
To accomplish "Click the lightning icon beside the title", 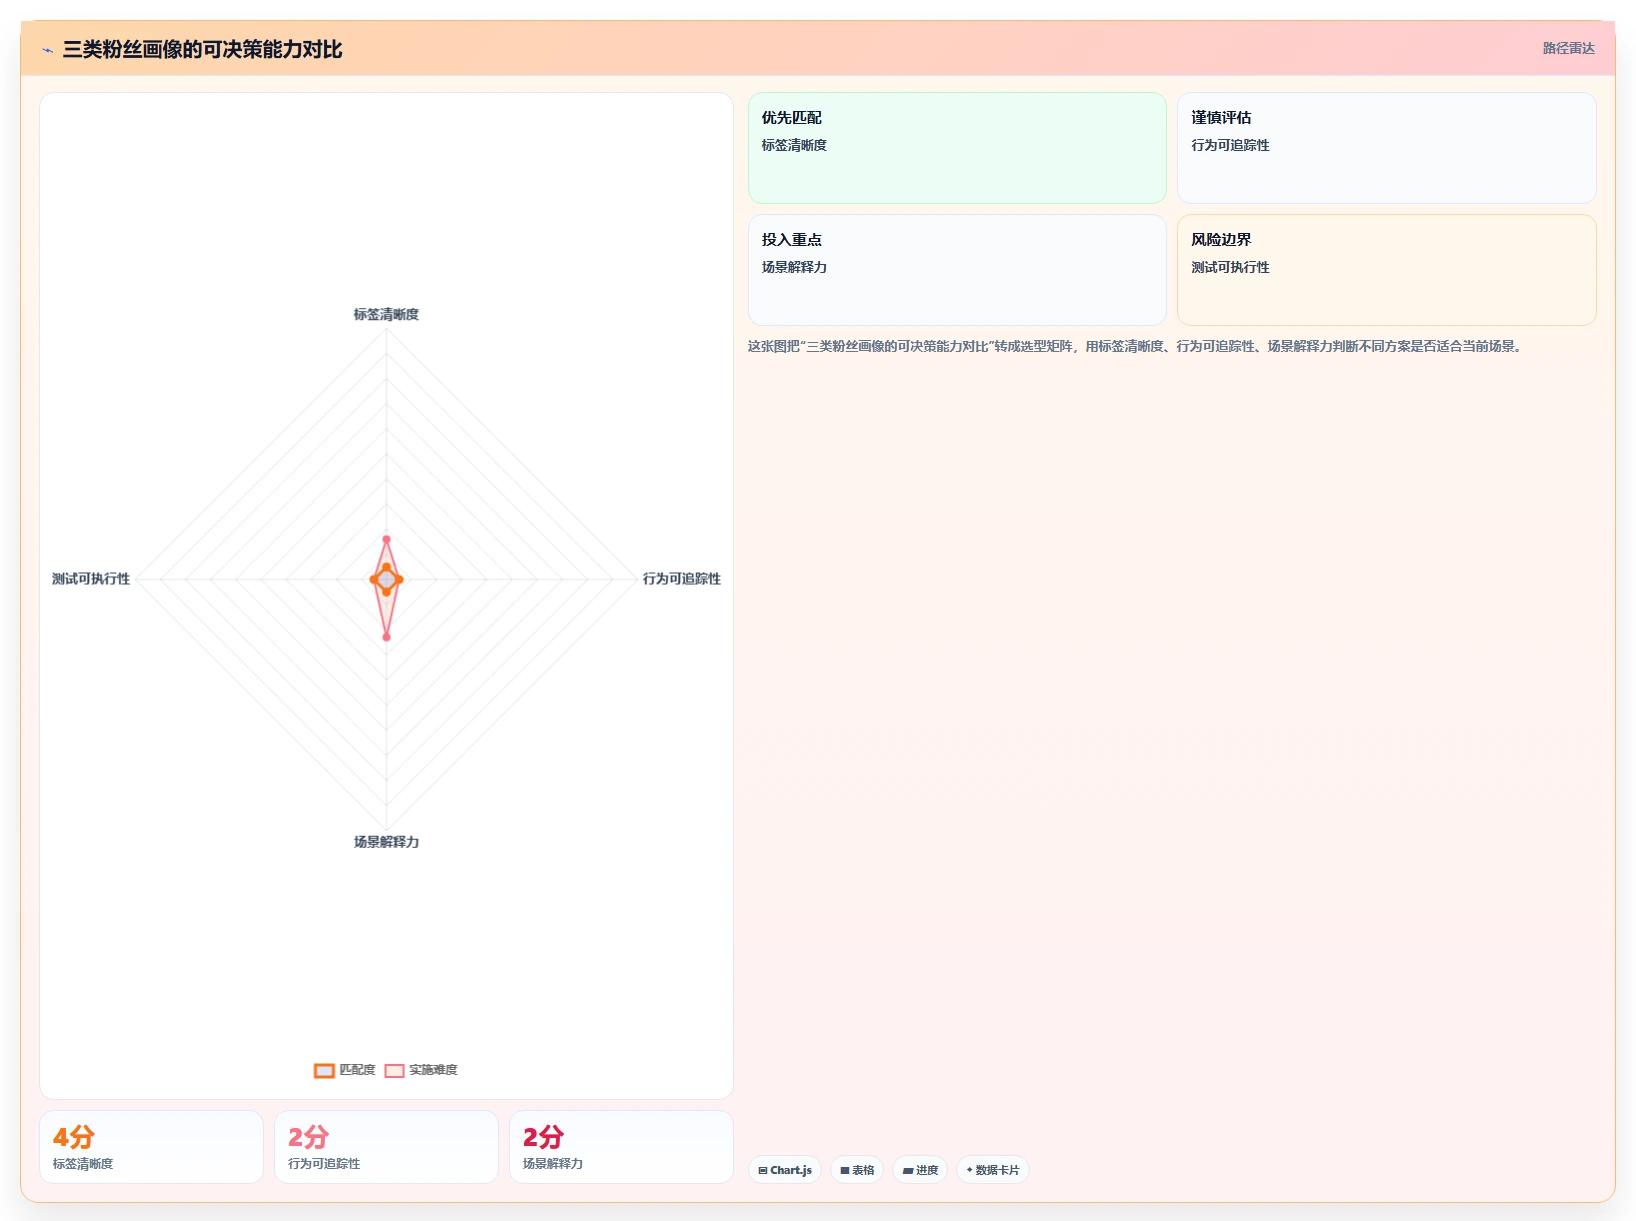I will coord(47,50).
